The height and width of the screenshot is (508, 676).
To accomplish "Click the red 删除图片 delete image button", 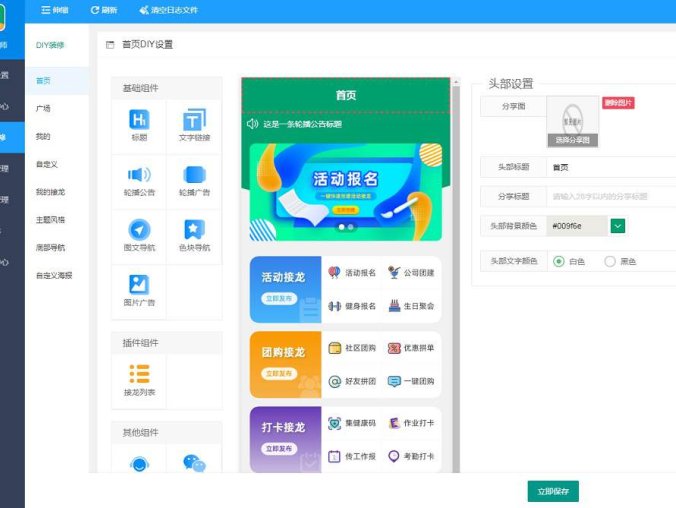I will (618, 103).
